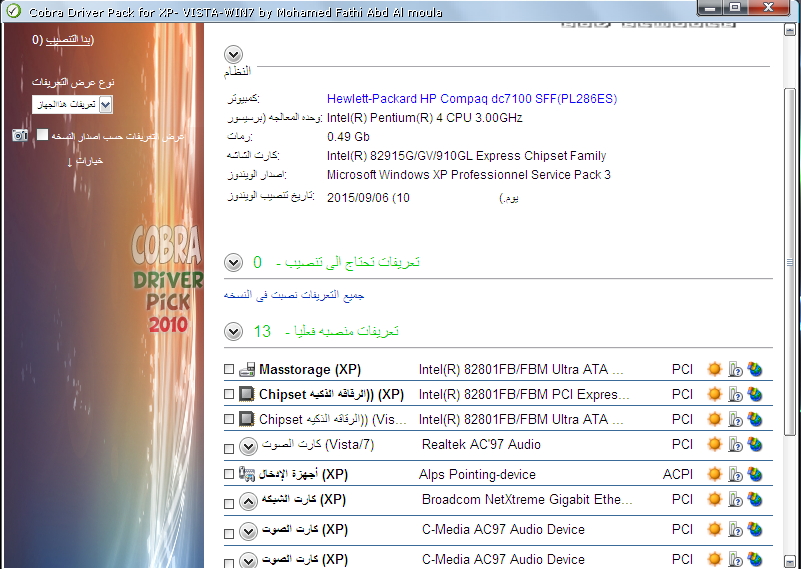Viewport: 801px width, 569px height.
Task: Open device info icon for Masstorage (XP)
Action: click(735, 369)
